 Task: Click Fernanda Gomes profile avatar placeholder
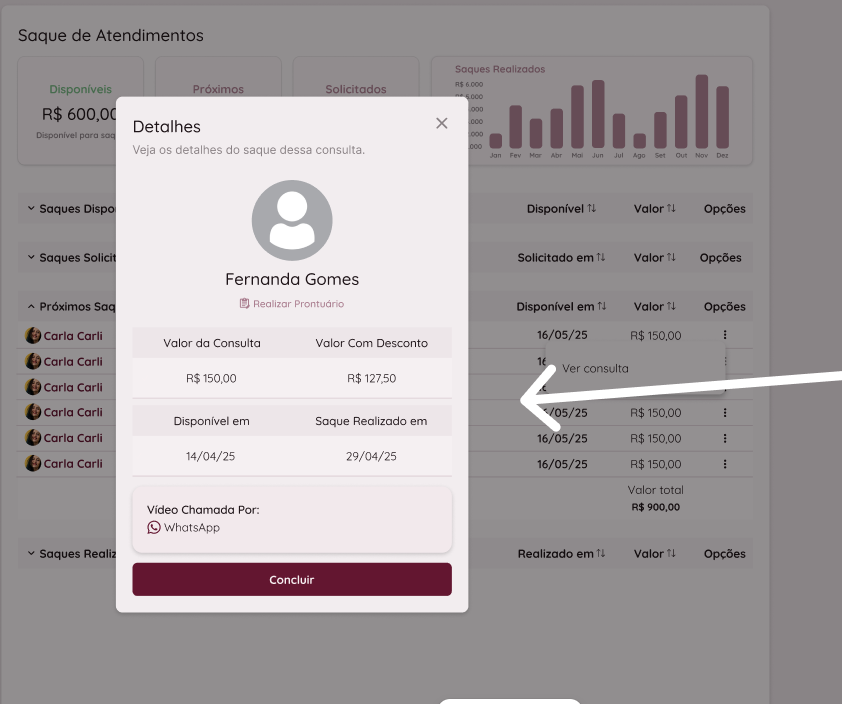(x=292, y=220)
